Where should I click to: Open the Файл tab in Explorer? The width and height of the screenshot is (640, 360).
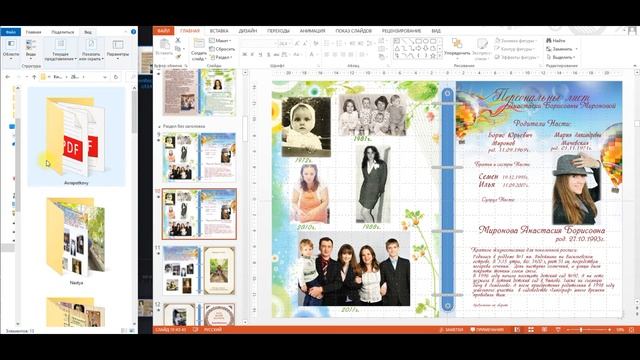pyautogui.click(x=11, y=31)
